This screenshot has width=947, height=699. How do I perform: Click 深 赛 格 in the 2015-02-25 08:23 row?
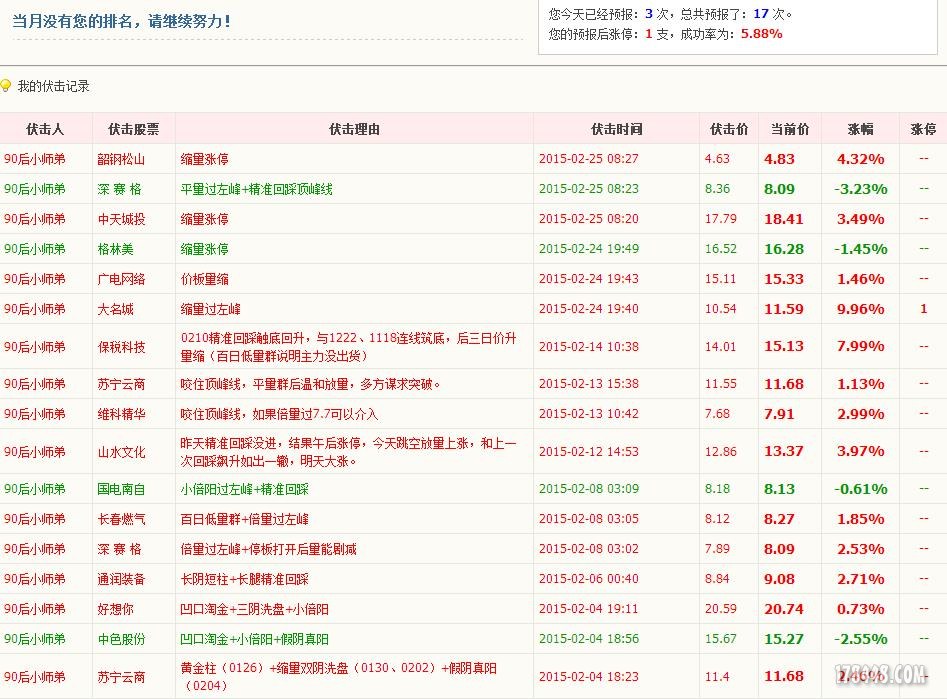120,189
